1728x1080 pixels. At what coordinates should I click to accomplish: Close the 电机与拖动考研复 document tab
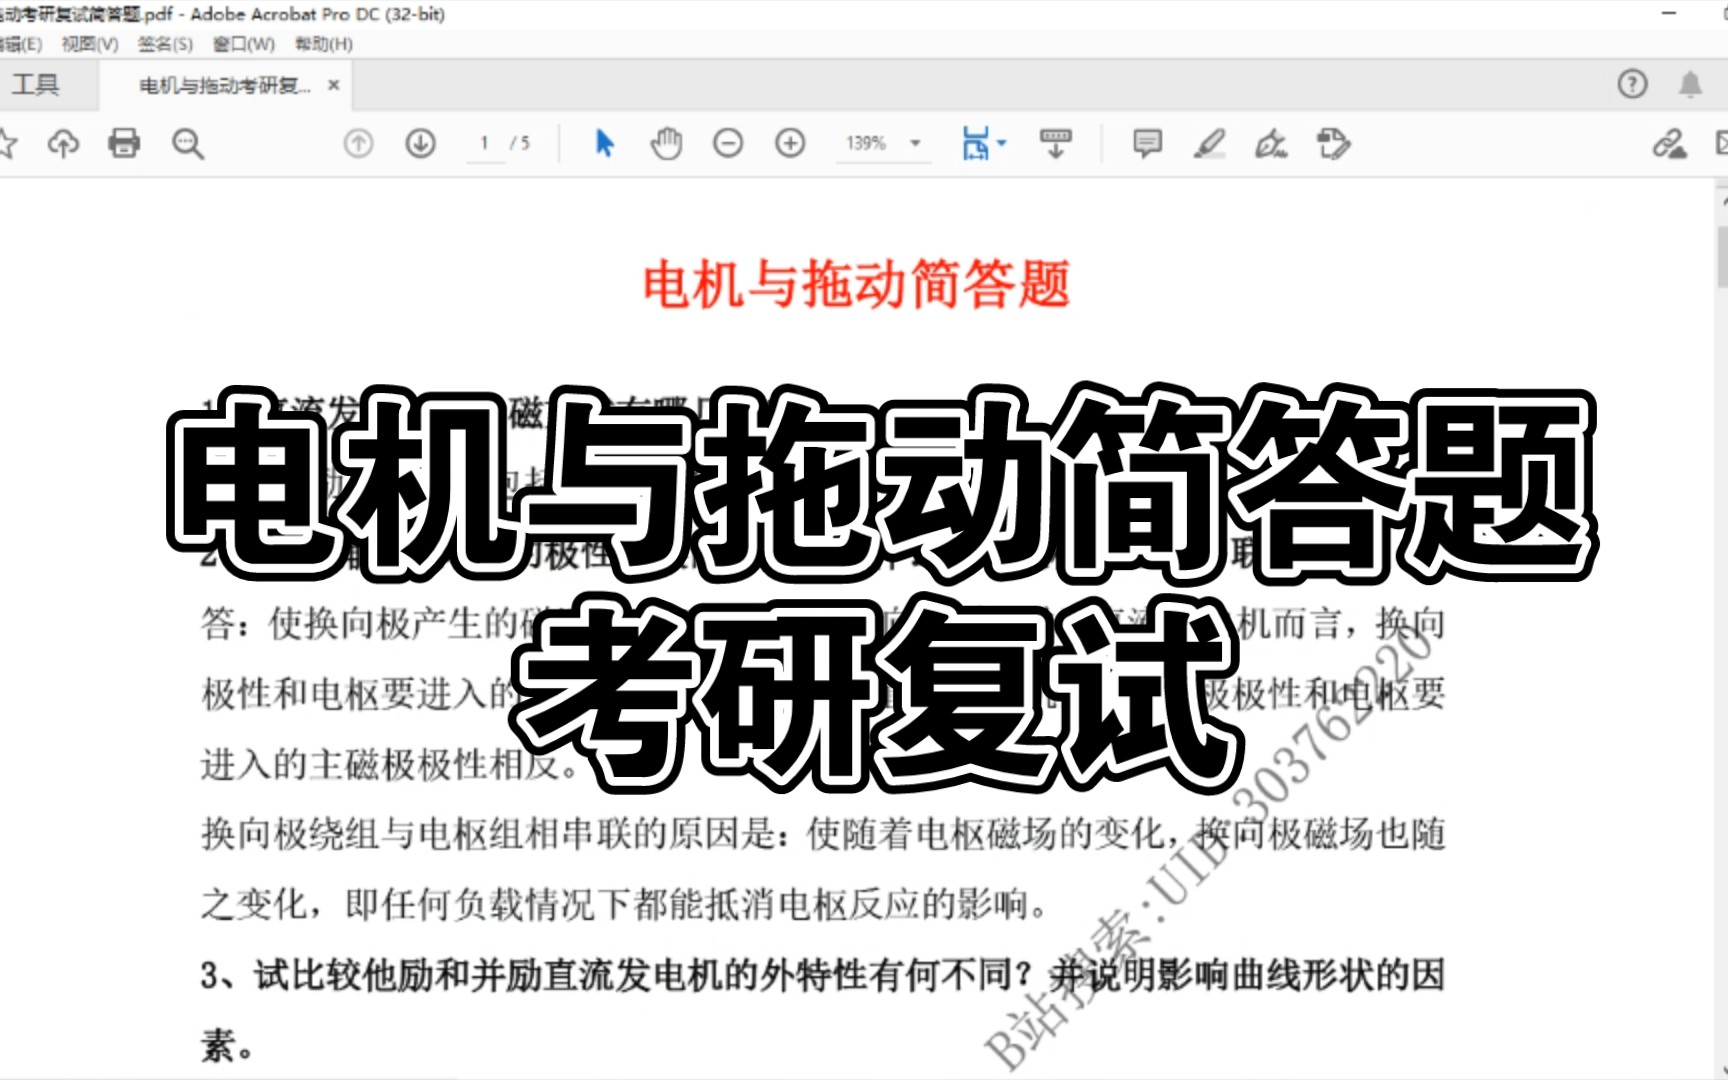334,85
